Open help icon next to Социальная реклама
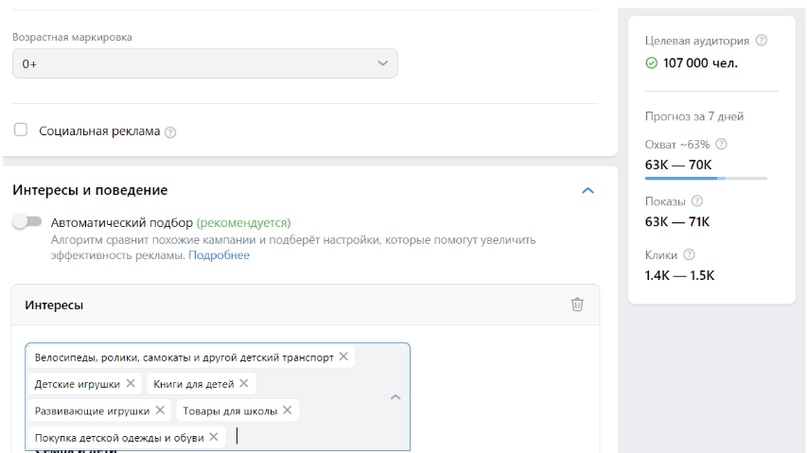Image resolution: width=807 pixels, height=453 pixels. point(170,132)
